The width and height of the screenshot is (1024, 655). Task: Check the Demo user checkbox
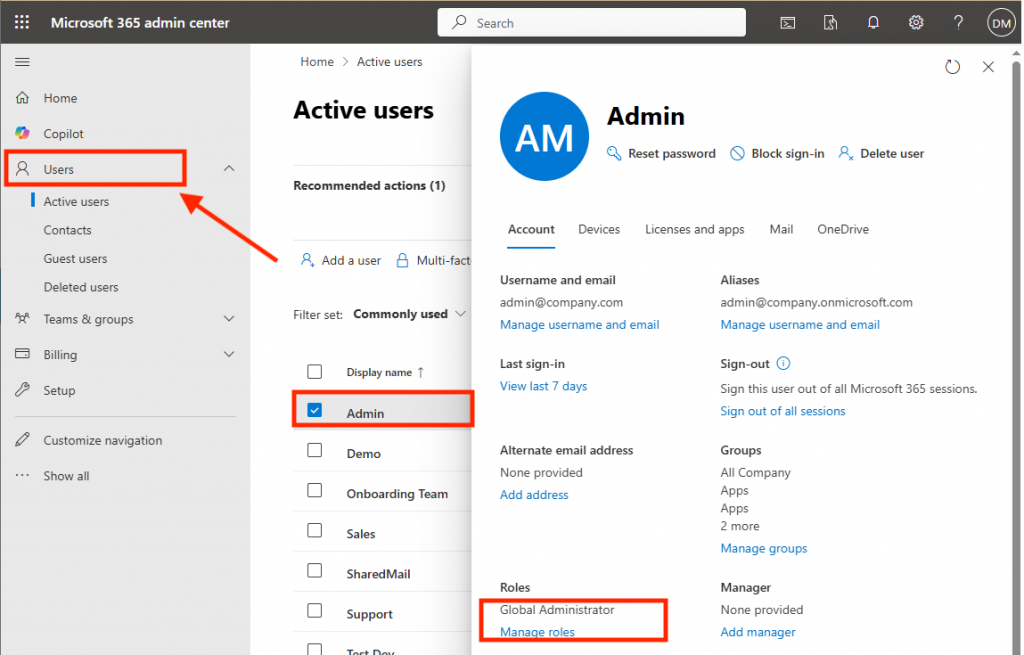tap(314, 453)
